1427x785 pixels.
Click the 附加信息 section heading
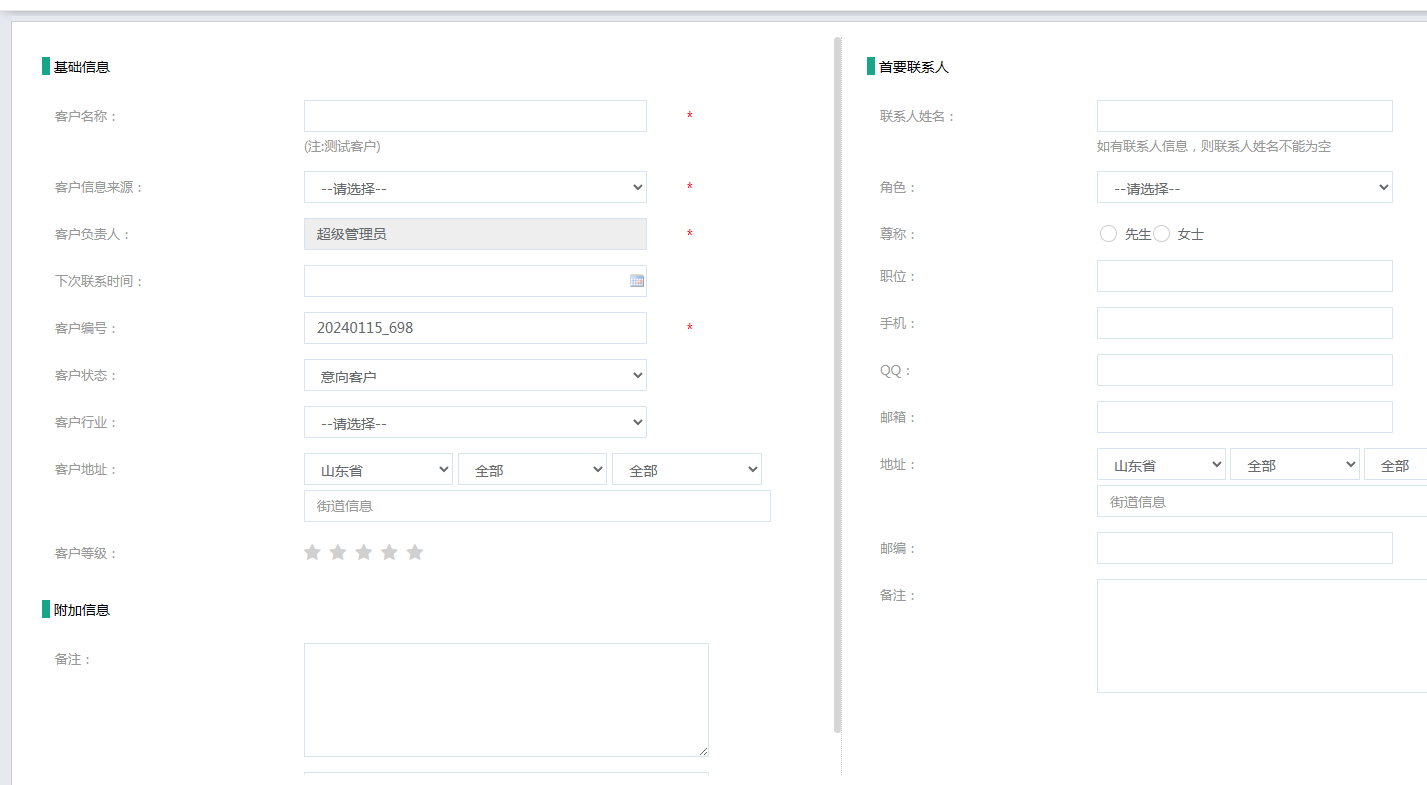(x=82, y=610)
